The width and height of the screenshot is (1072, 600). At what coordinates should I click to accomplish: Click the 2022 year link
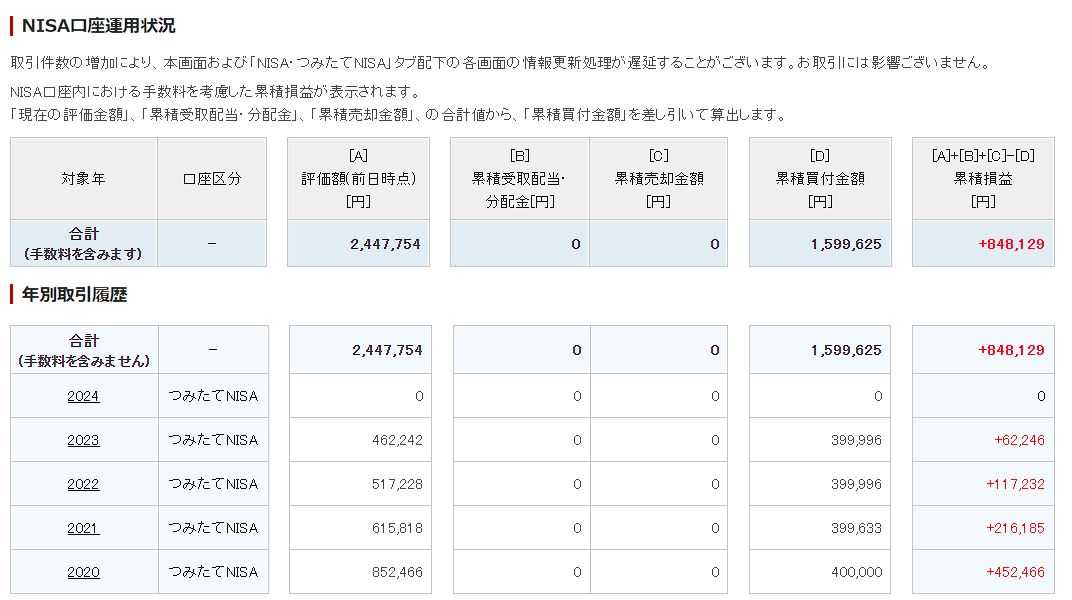pos(83,484)
